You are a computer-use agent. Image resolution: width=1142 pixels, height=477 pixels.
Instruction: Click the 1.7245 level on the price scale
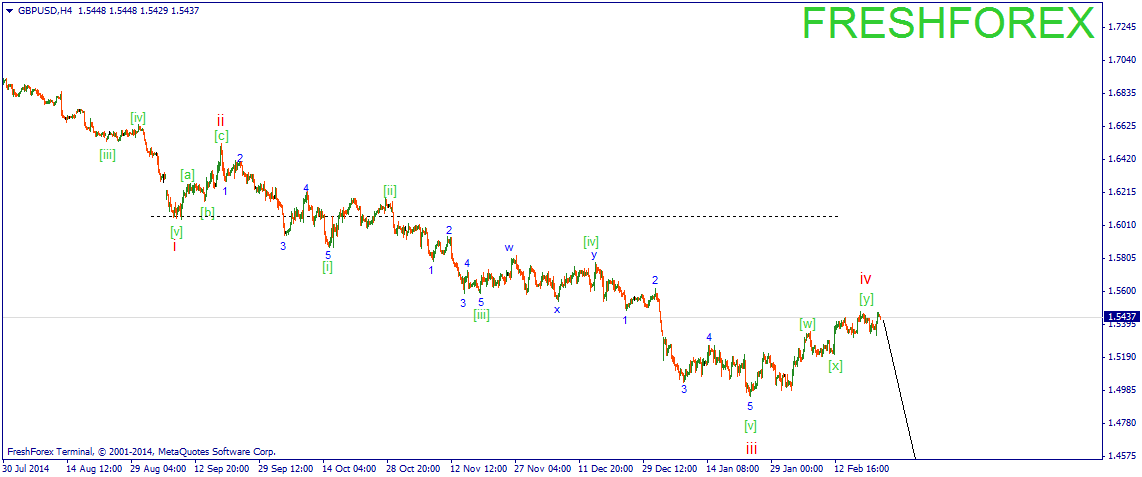[1121, 26]
